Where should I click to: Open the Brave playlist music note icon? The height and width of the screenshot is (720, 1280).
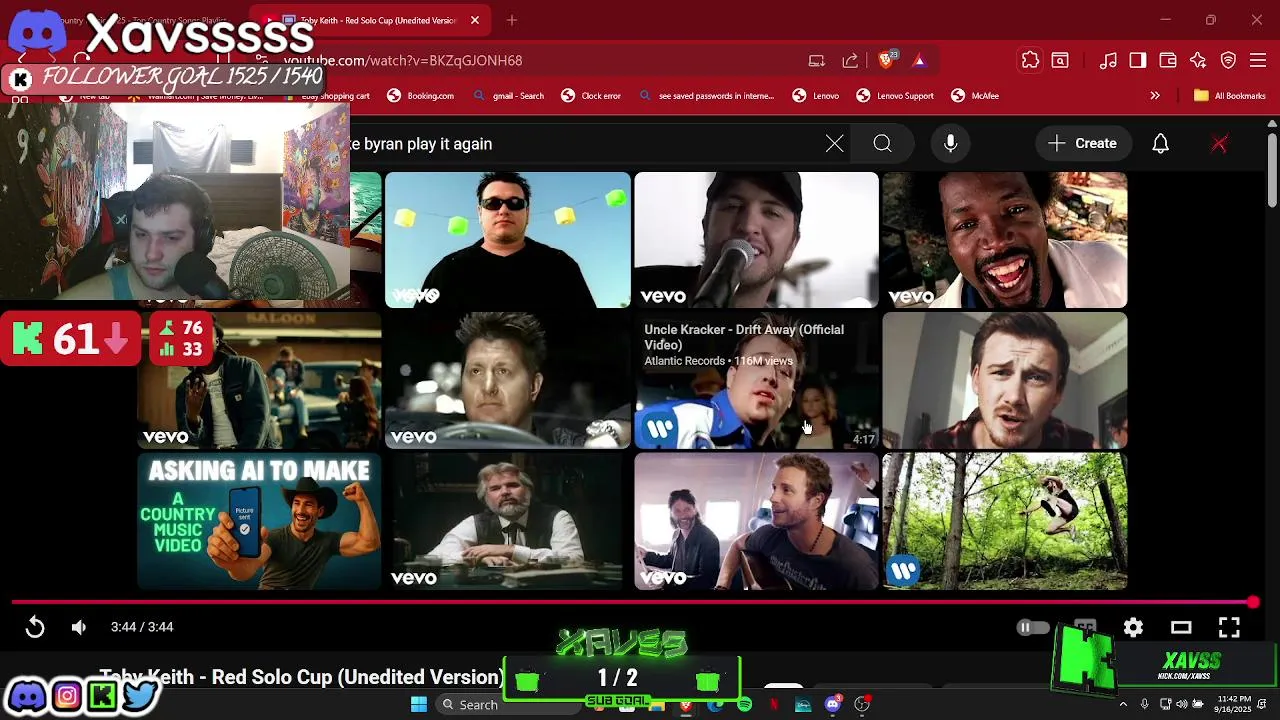click(x=1108, y=60)
